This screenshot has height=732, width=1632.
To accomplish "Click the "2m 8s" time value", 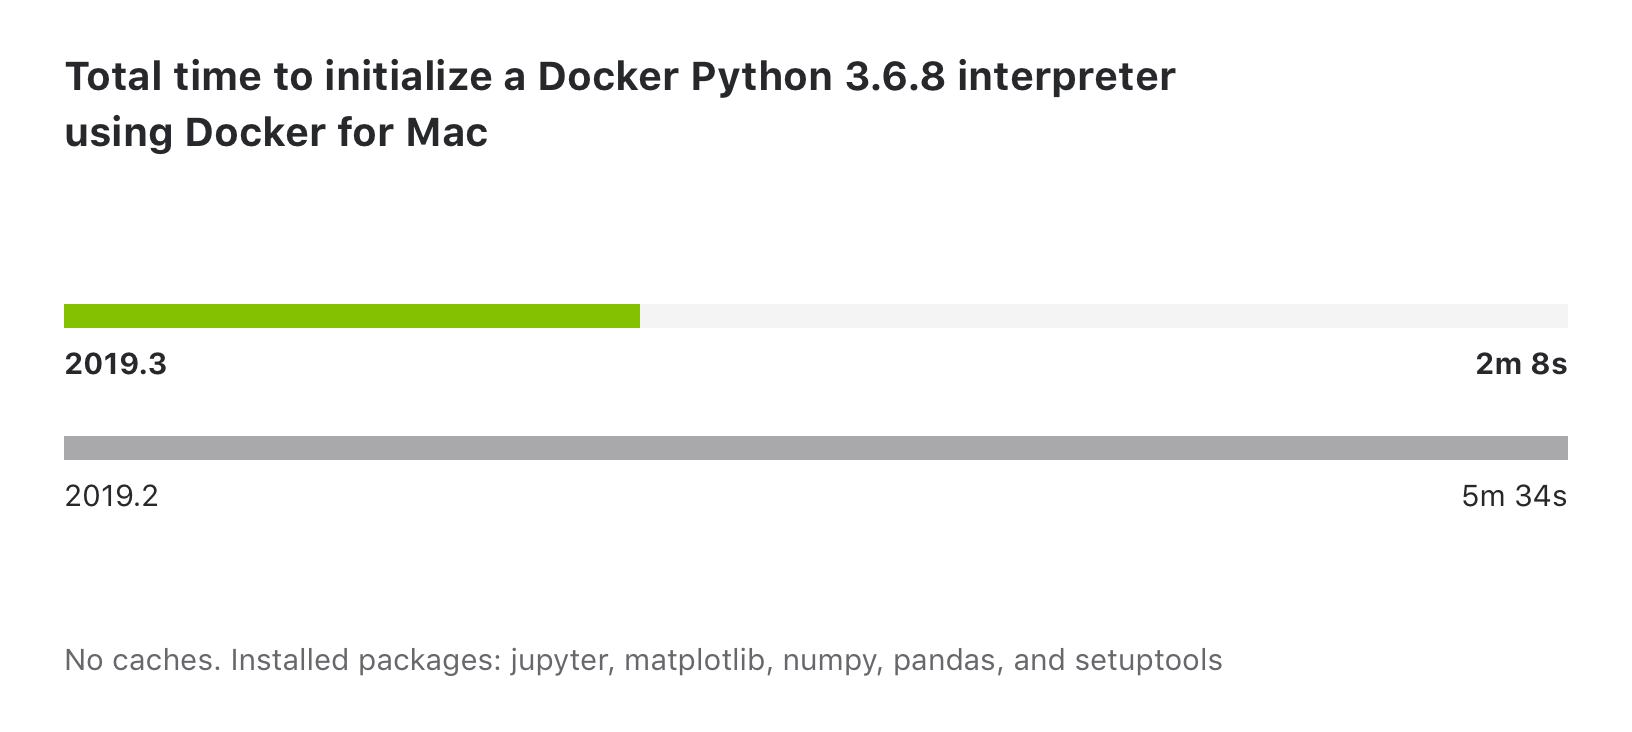I will [1520, 365].
